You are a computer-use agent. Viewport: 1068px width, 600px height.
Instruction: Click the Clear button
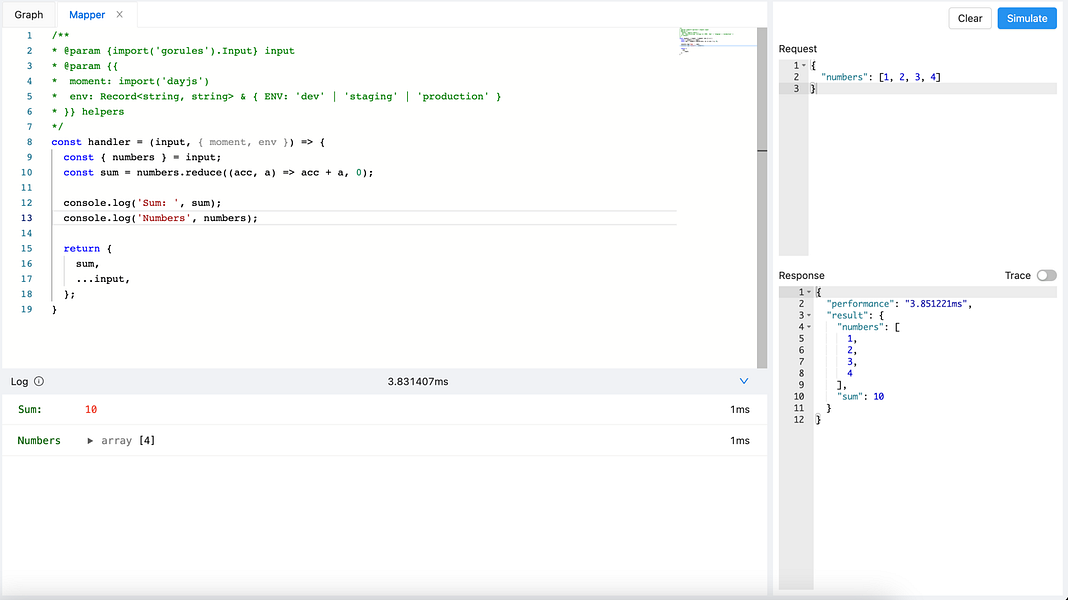[x=969, y=18]
